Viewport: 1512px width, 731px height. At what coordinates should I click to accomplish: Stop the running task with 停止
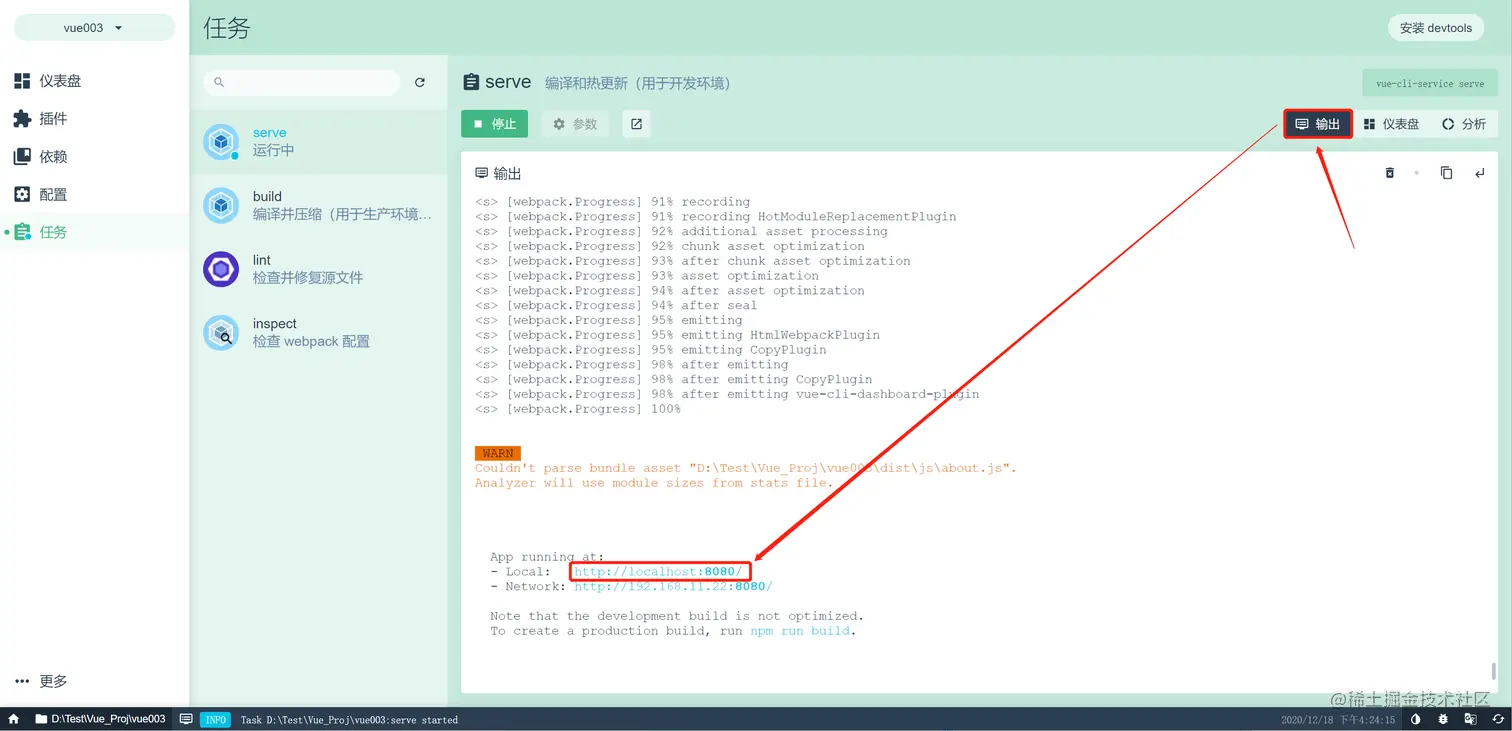494,124
